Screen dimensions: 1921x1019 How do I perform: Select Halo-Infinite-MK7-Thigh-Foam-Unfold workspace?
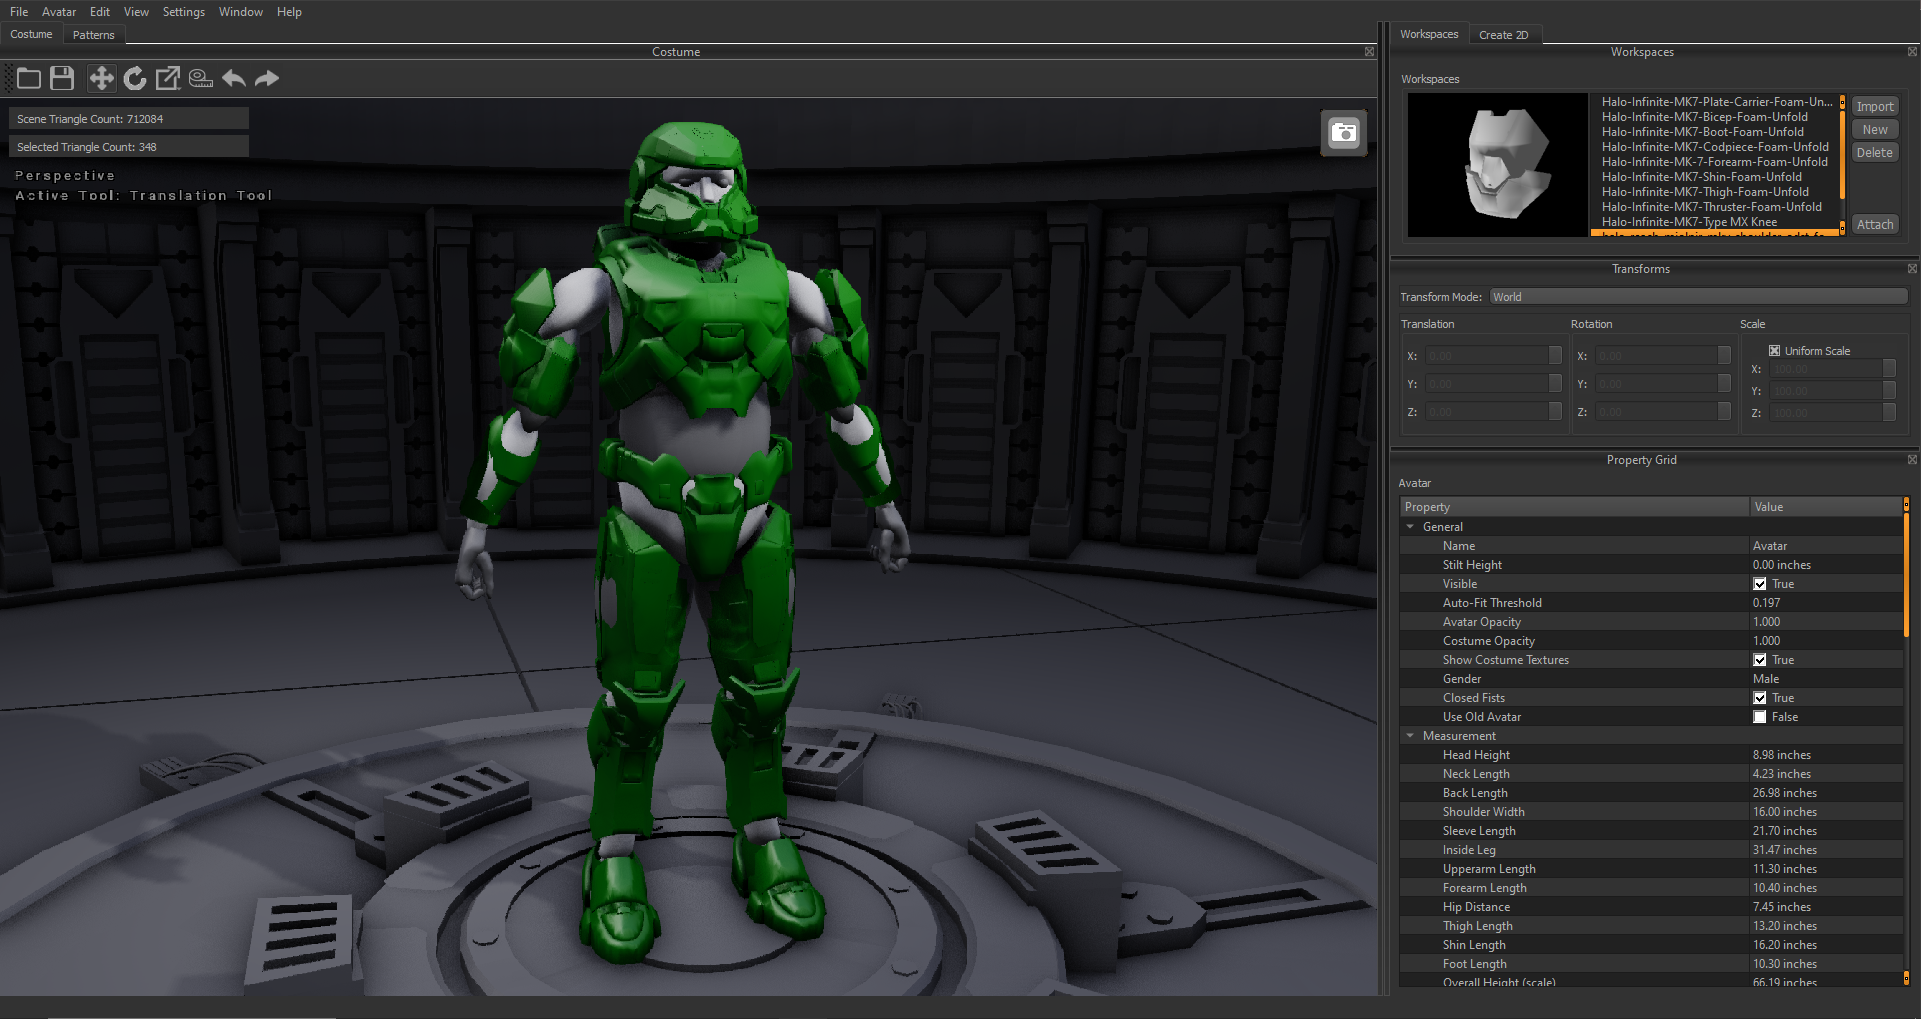click(x=1705, y=192)
